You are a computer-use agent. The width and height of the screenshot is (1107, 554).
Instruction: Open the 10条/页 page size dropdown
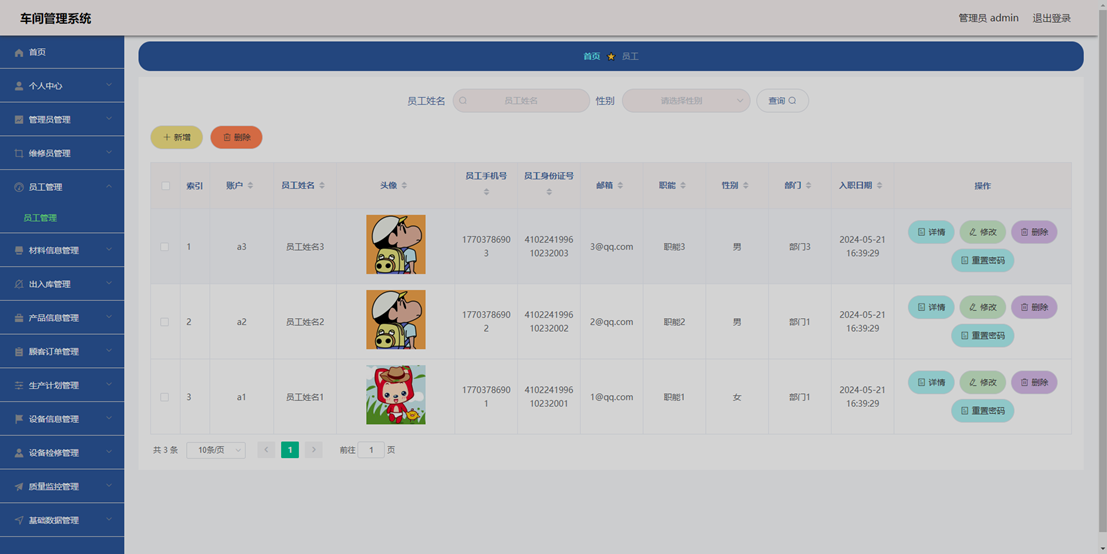[216, 450]
